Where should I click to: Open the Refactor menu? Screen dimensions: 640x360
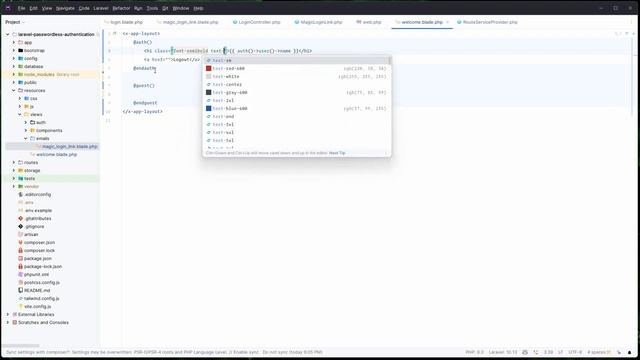pyautogui.click(x=121, y=8)
